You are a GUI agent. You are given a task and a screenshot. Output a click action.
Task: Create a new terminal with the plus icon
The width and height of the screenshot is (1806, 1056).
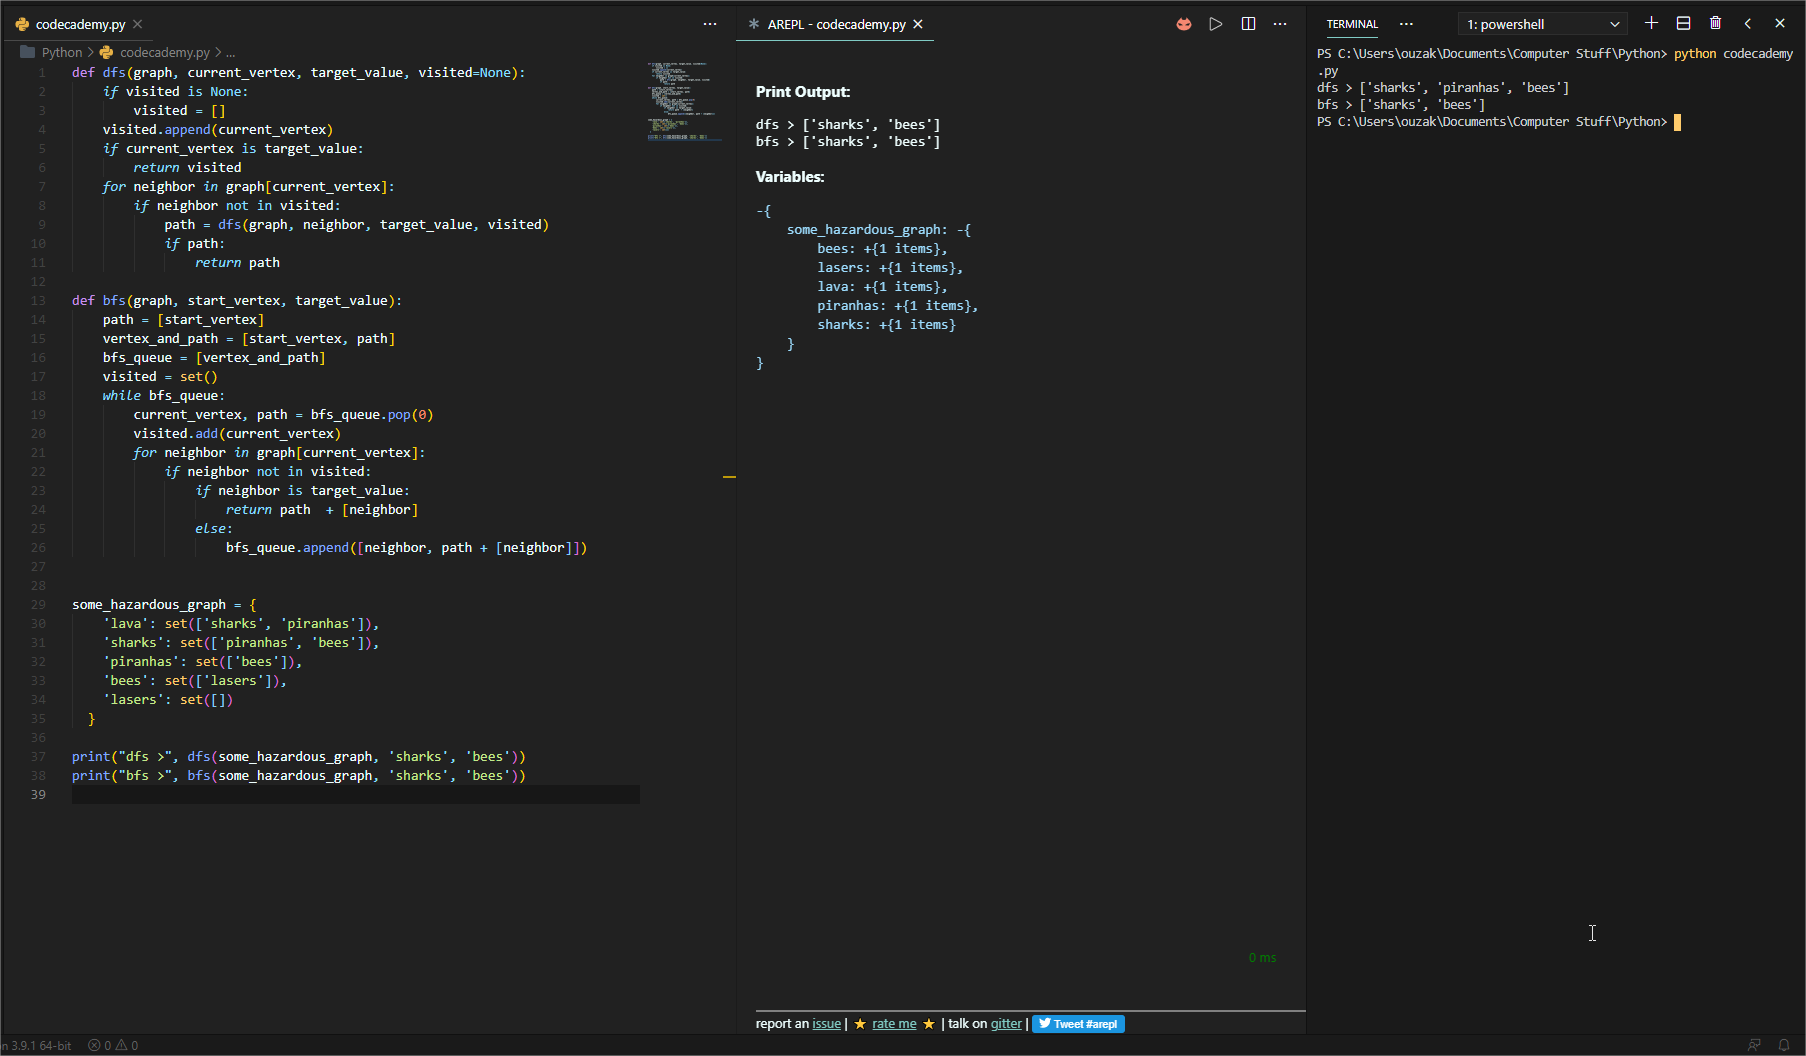(1652, 23)
